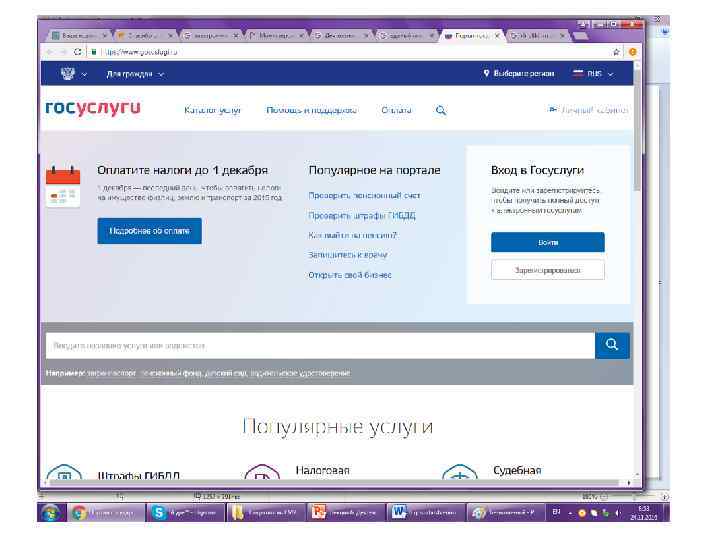Click the Gosuslugi logo
Screen dimensions: 720x540
click(93, 108)
